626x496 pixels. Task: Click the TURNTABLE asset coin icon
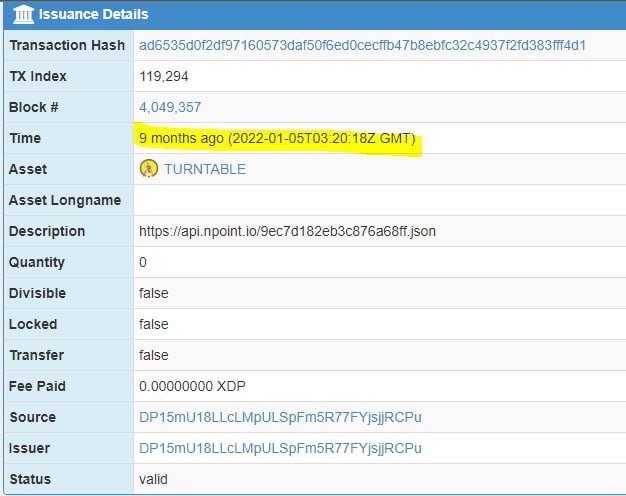(149, 169)
